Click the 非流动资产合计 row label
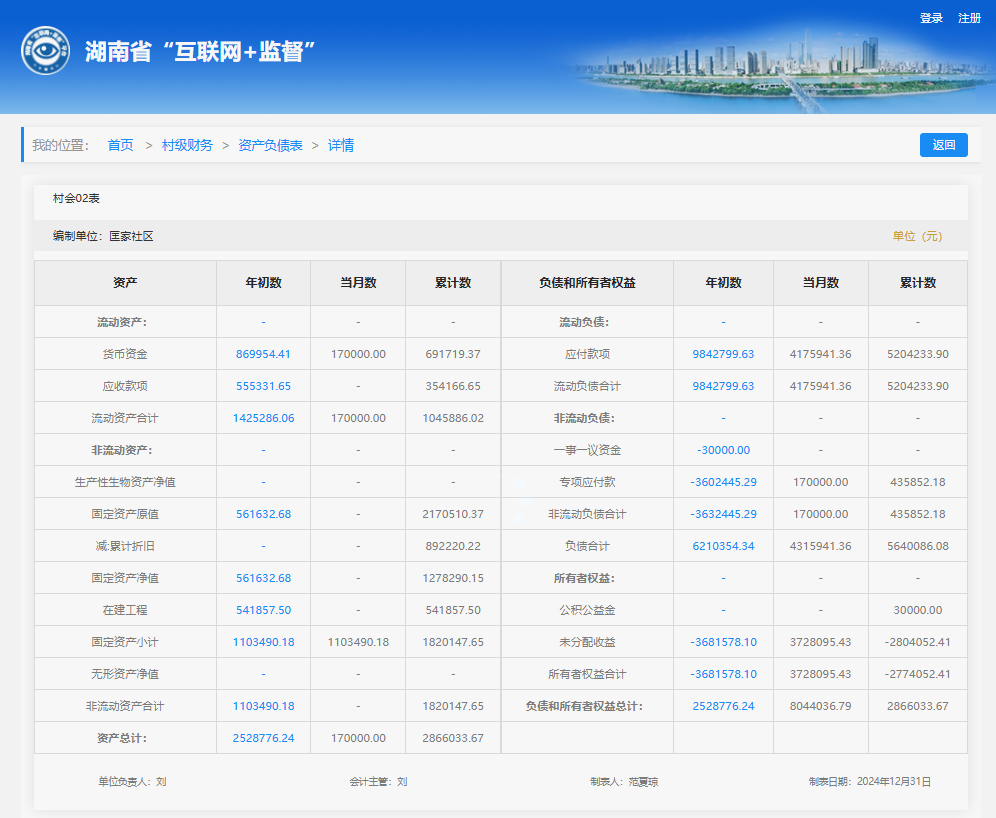Screen dimensions: 996x818 click(x=124, y=706)
